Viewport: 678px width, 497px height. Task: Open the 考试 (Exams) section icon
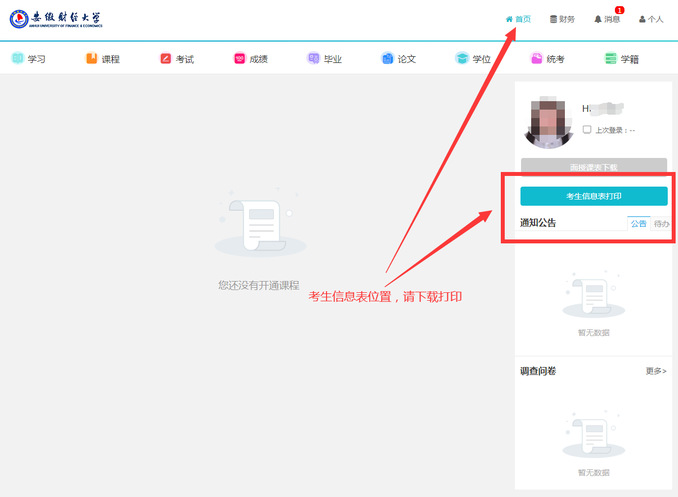tap(166, 59)
